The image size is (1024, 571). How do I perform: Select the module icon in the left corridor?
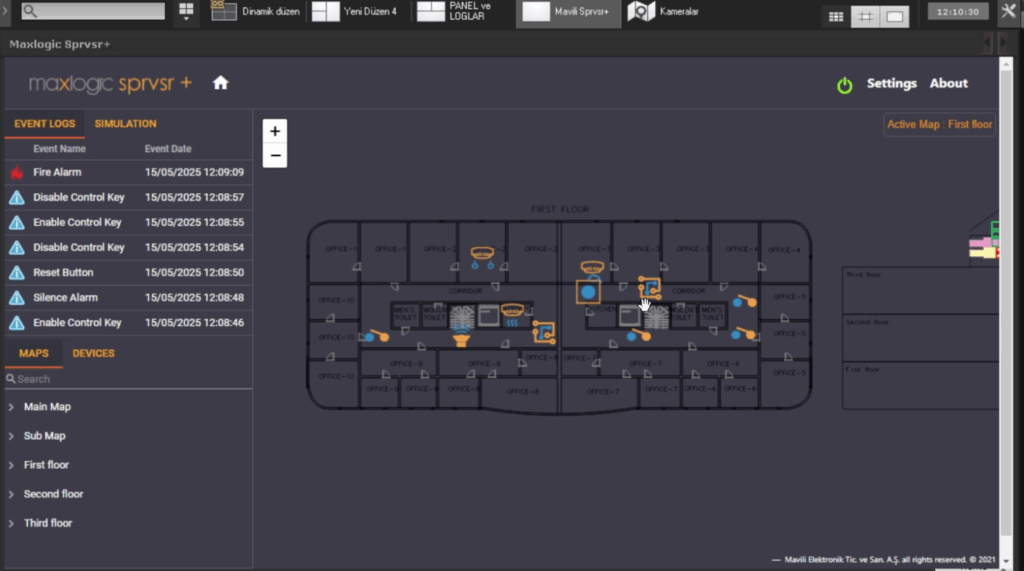(543, 332)
